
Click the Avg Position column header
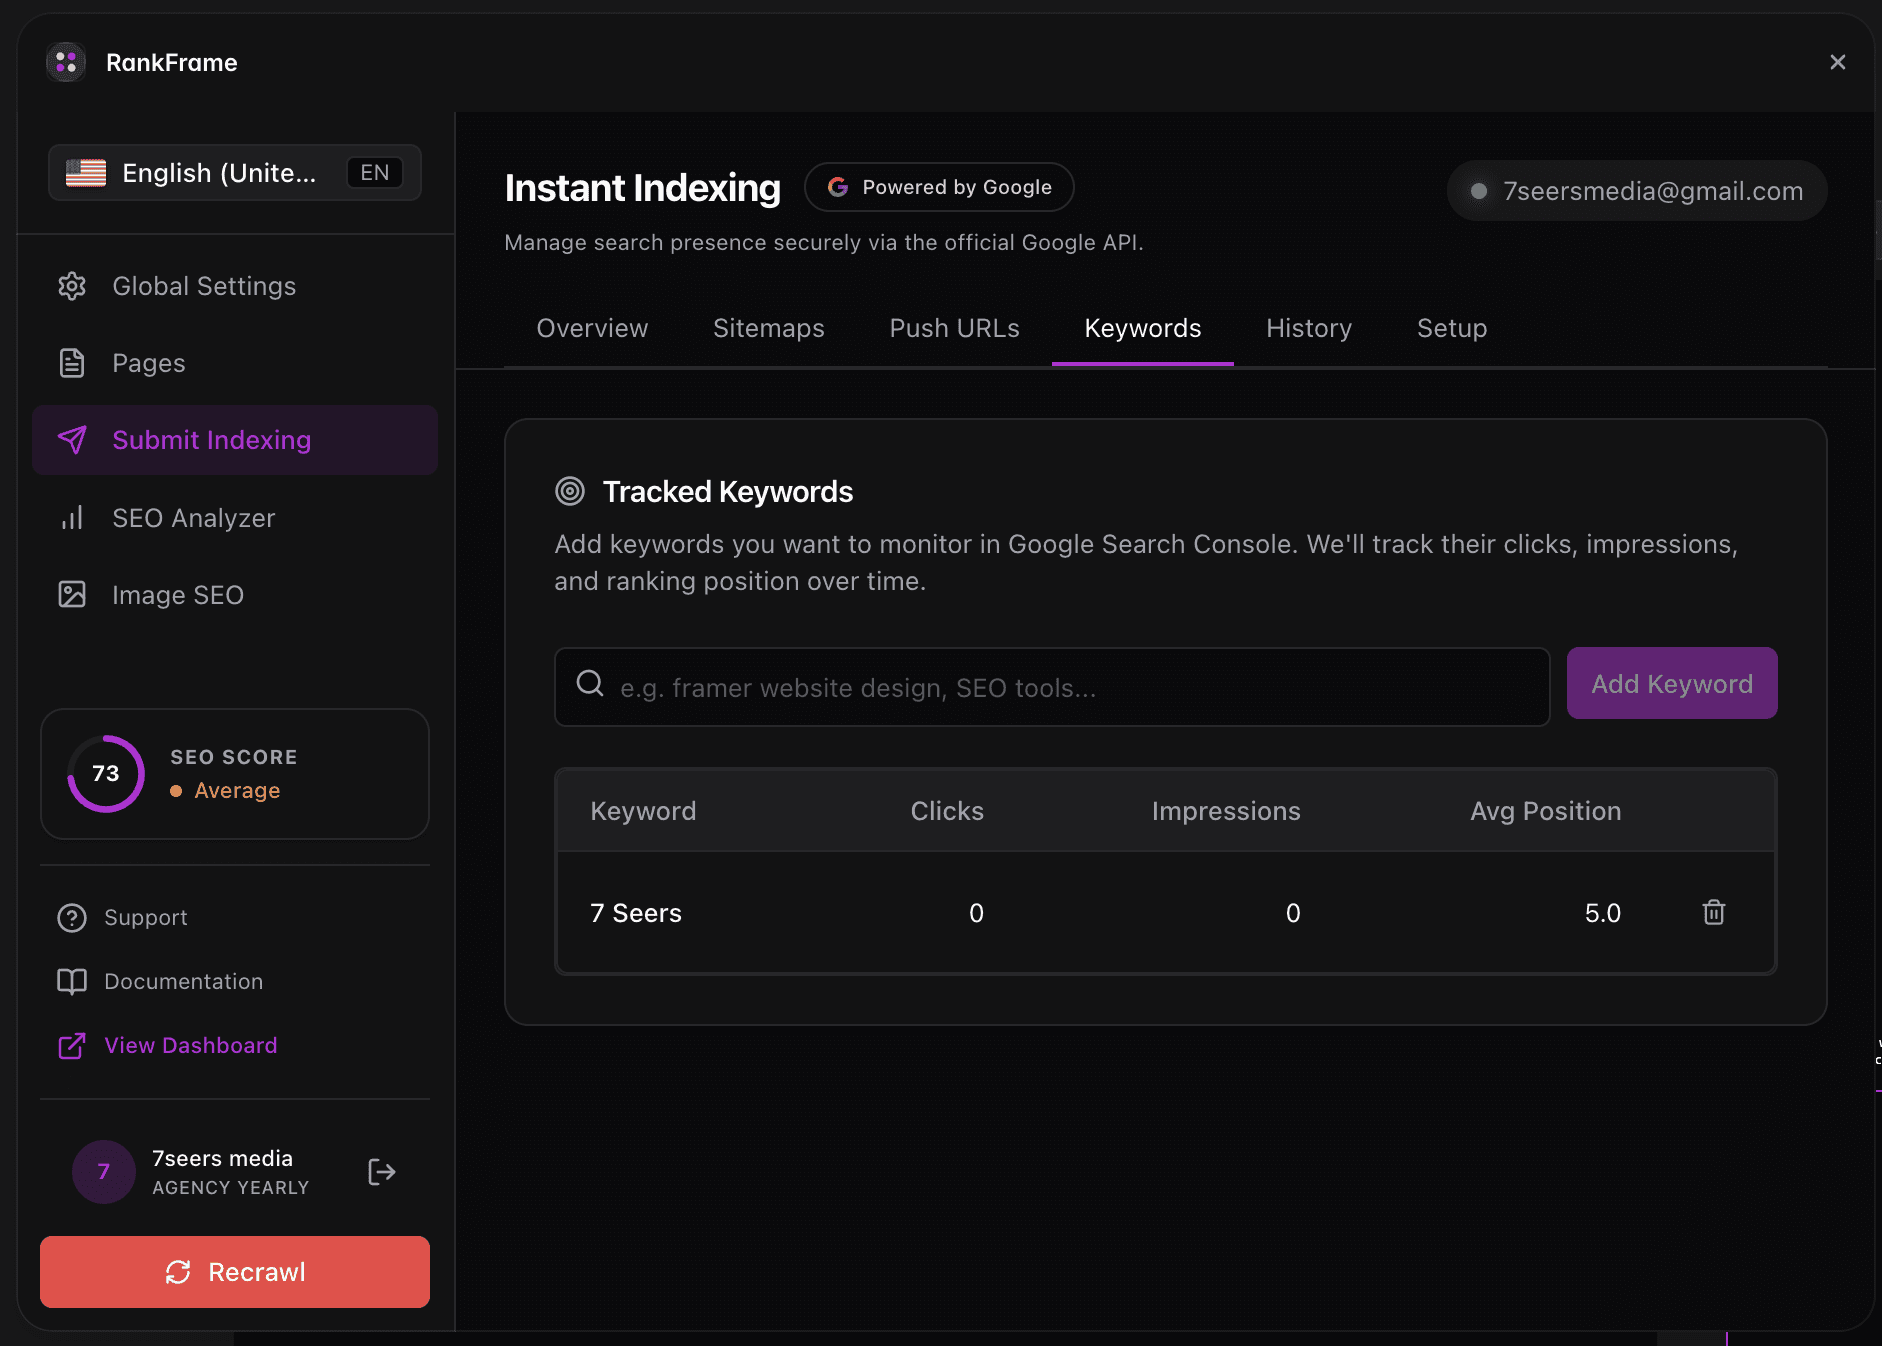(x=1546, y=811)
